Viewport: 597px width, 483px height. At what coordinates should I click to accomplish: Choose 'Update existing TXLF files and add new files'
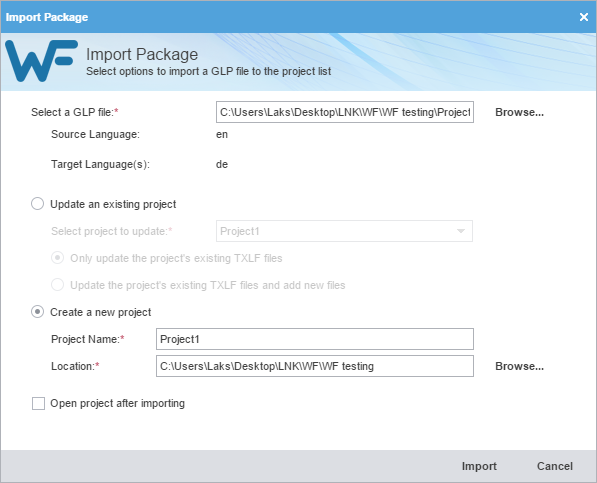point(57,285)
